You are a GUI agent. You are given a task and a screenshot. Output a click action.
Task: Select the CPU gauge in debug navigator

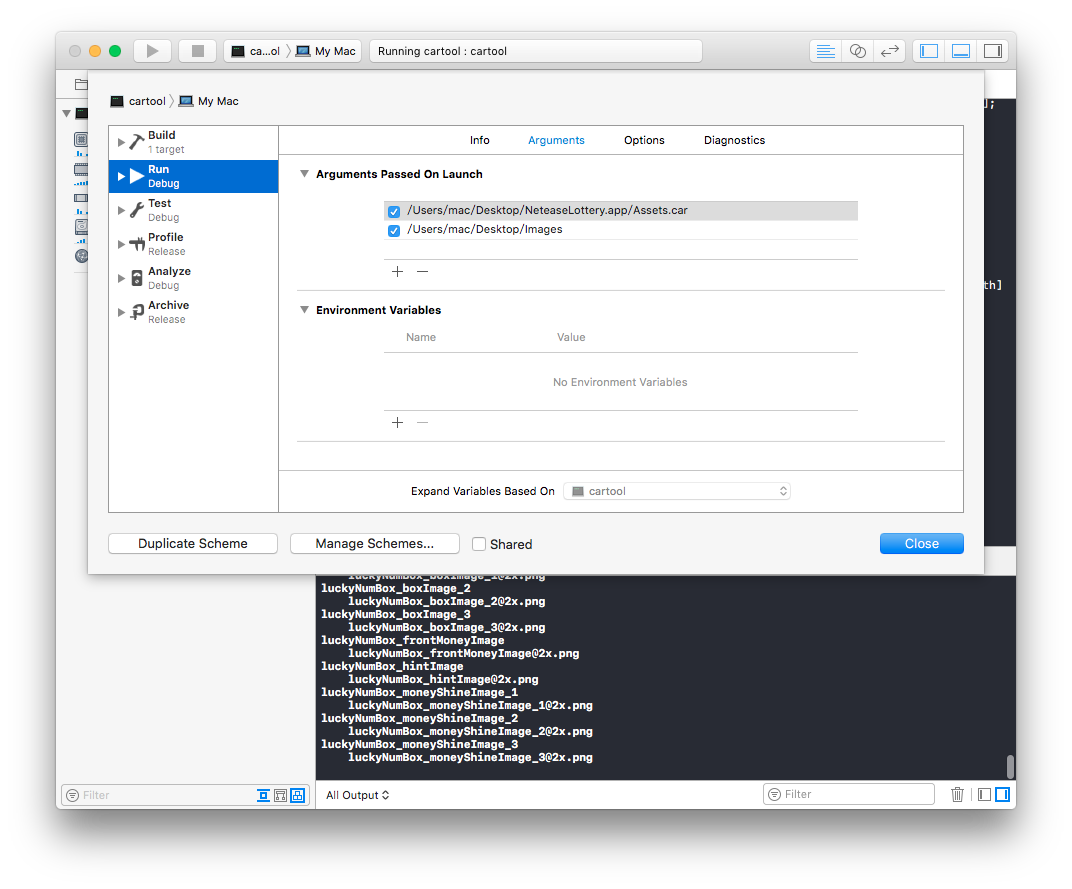pyautogui.click(x=81, y=140)
